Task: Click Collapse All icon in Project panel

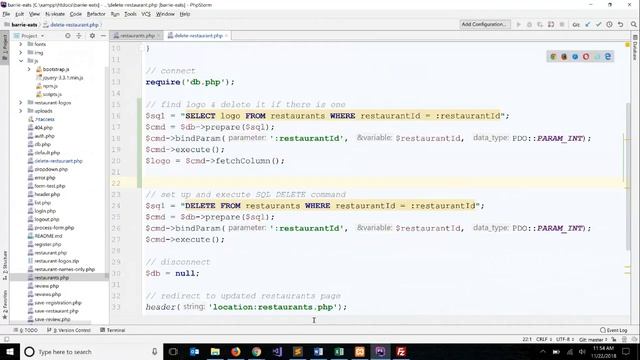Action: 79,36
